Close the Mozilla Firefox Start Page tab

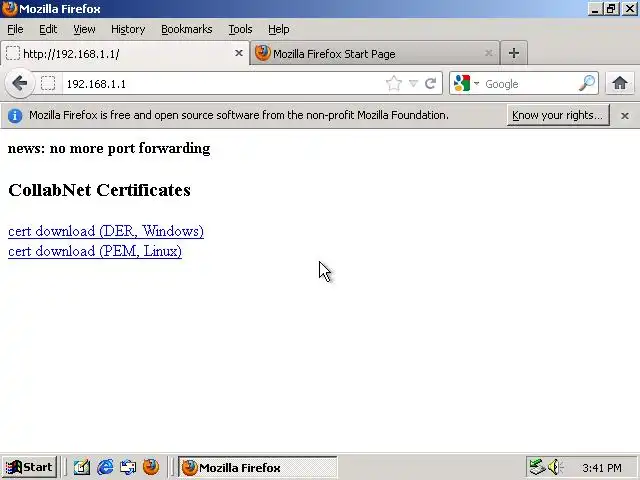pyautogui.click(x=488, y=53)
